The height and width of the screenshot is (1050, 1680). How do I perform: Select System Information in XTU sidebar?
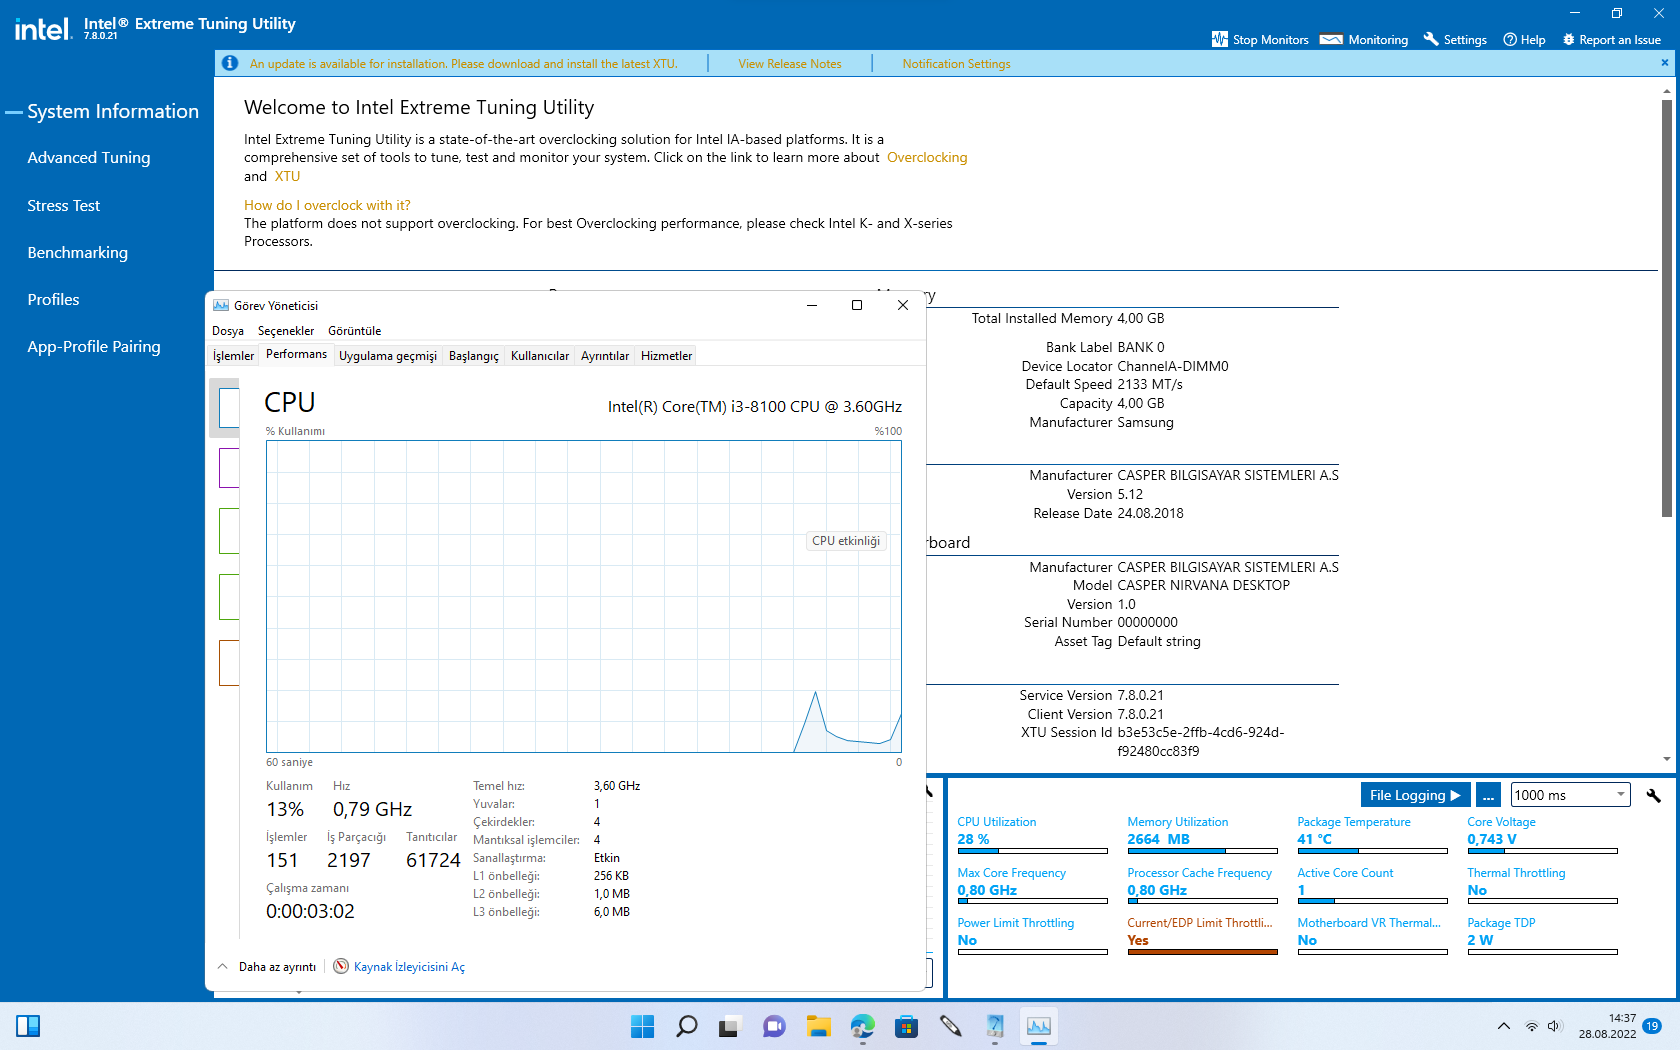113,111
